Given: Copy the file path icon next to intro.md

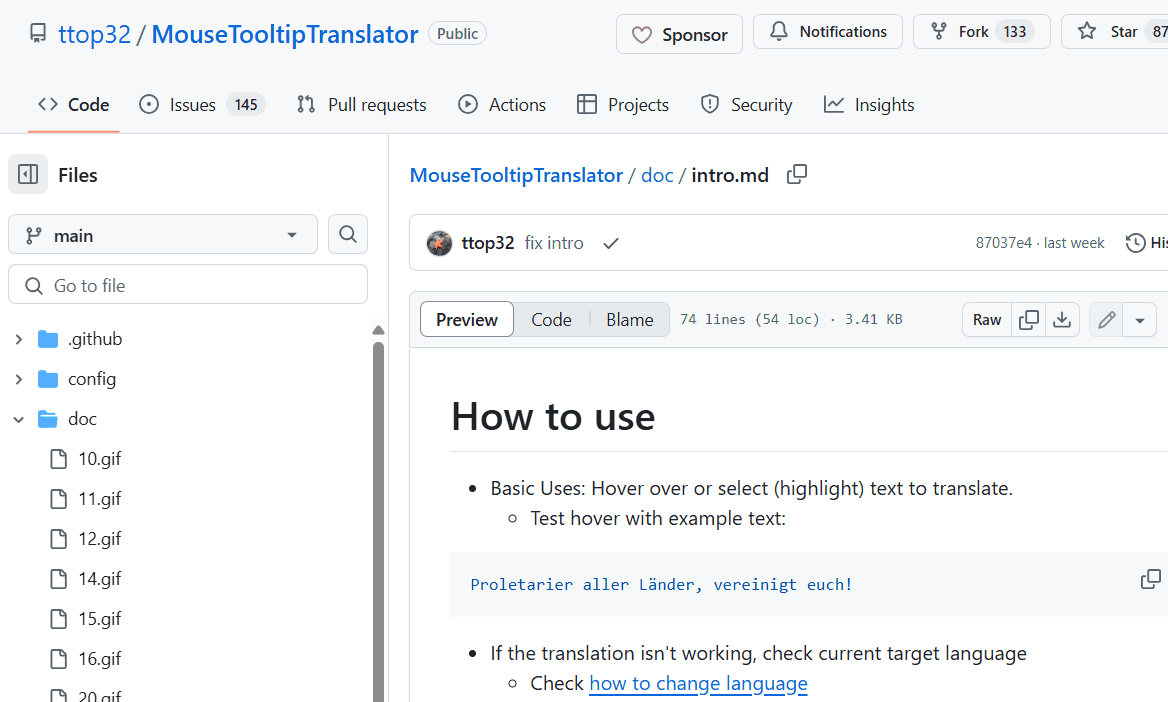Looking at the screenshot, I should pos(796,174).
